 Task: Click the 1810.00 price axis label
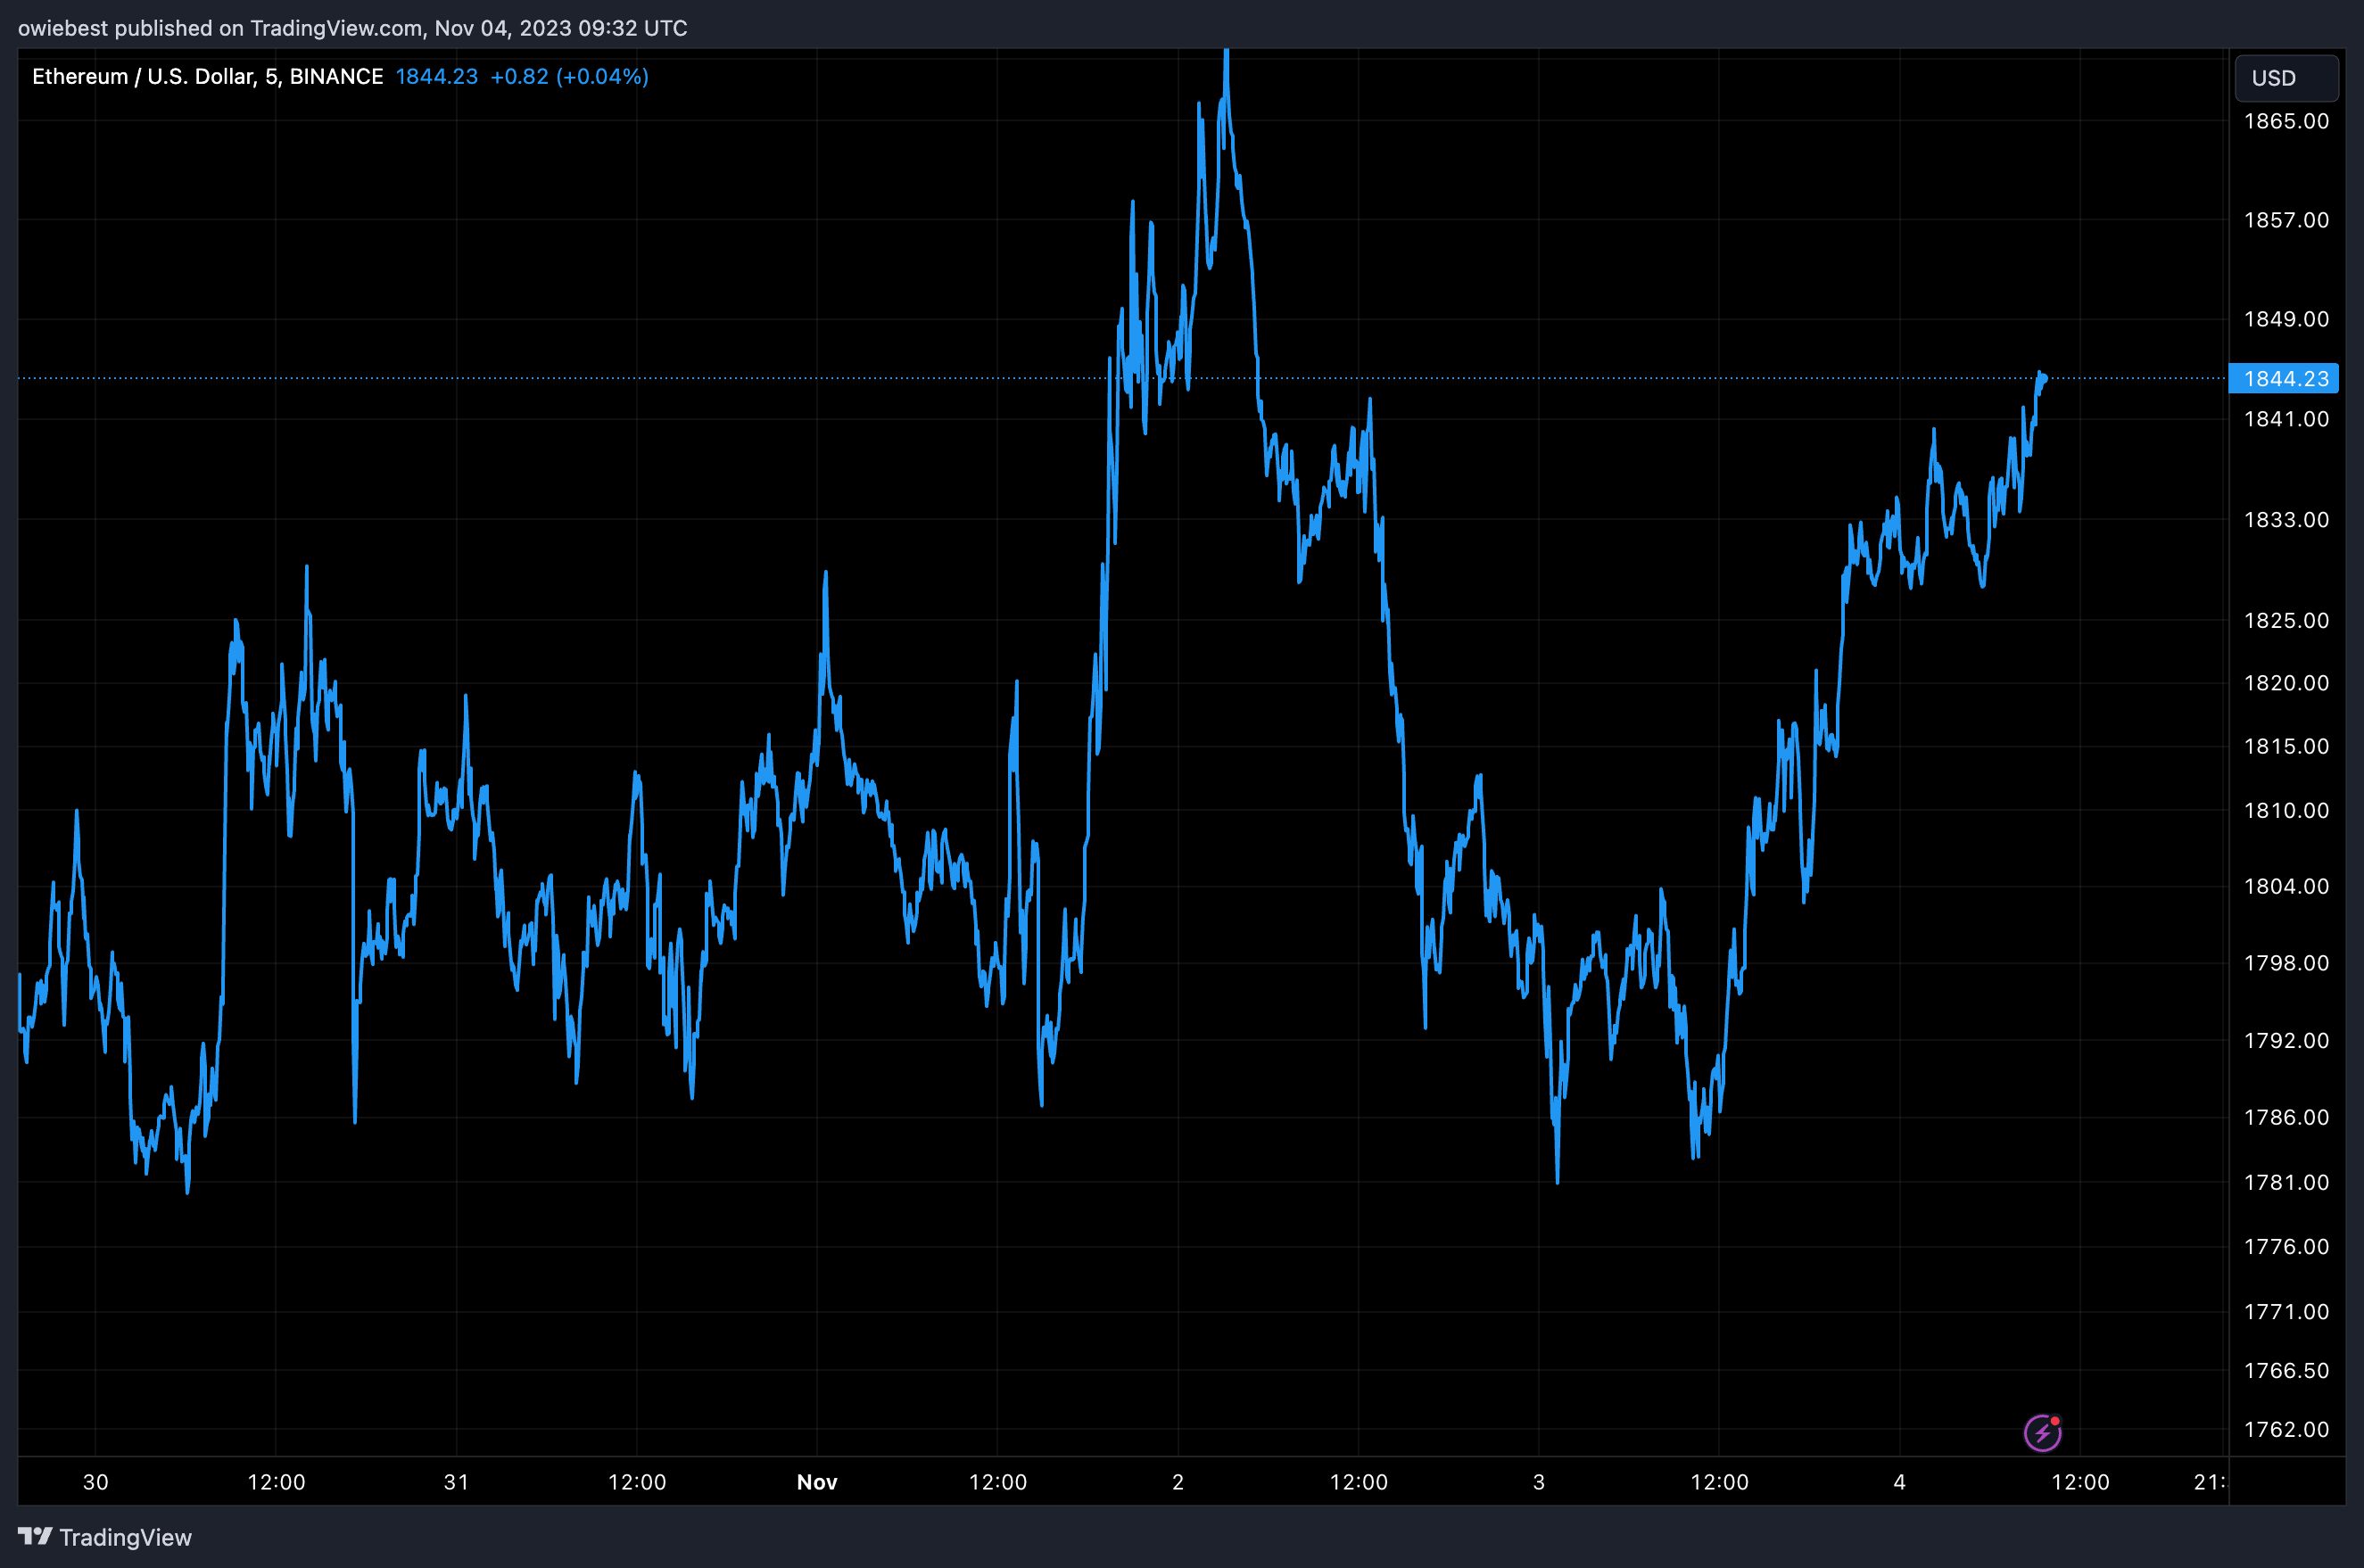(x=2286, y=811)
